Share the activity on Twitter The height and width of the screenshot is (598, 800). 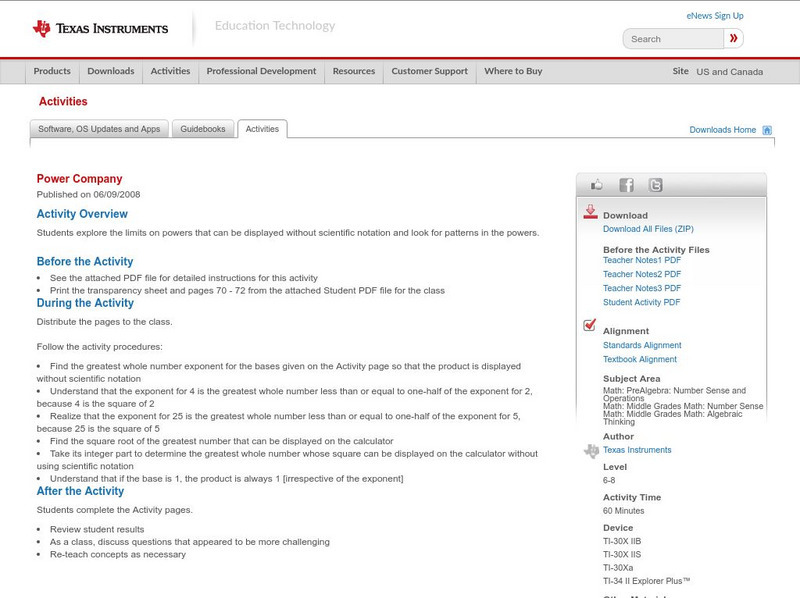654,184
